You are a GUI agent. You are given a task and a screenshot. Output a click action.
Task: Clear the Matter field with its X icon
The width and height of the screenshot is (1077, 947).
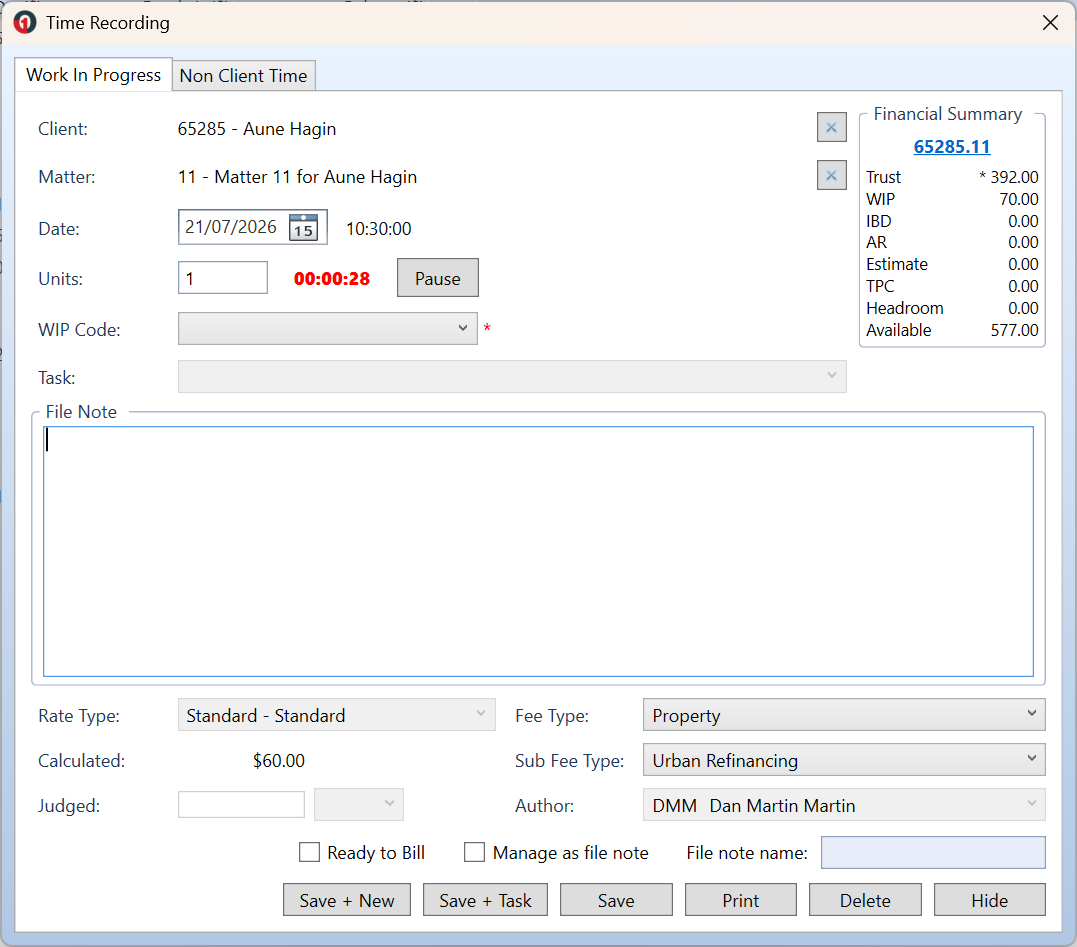pos(831,175)
